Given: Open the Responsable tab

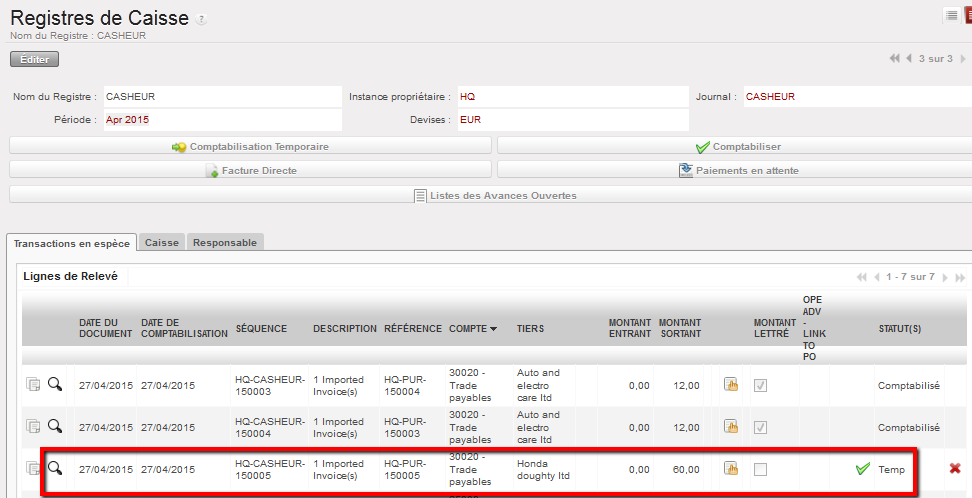Looking at the screenshot, I should point(225,242).
